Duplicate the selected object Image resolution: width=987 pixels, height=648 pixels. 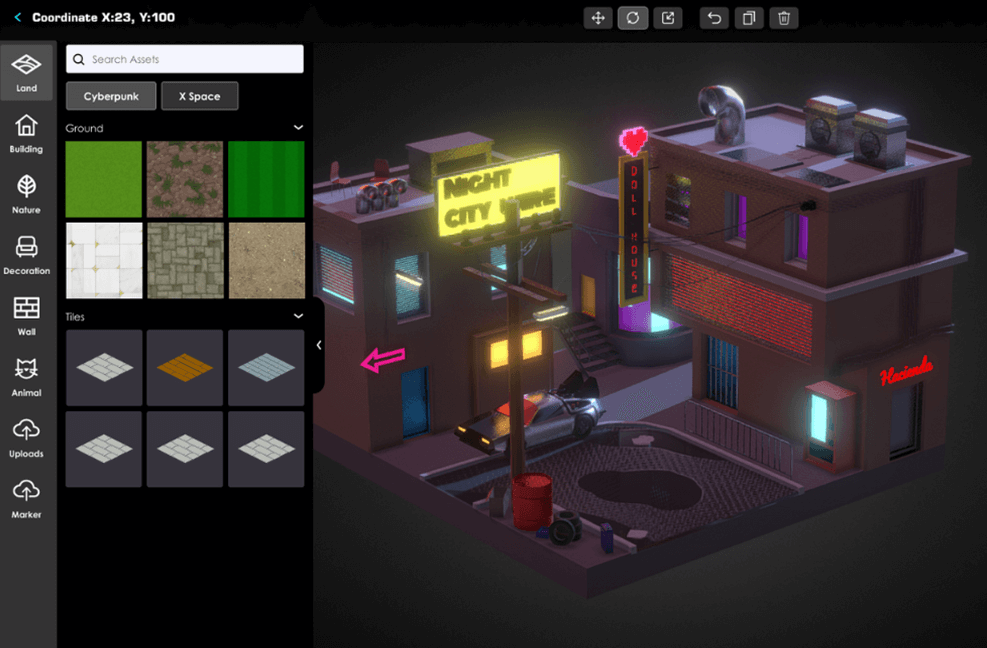click(x=749, y=18)
